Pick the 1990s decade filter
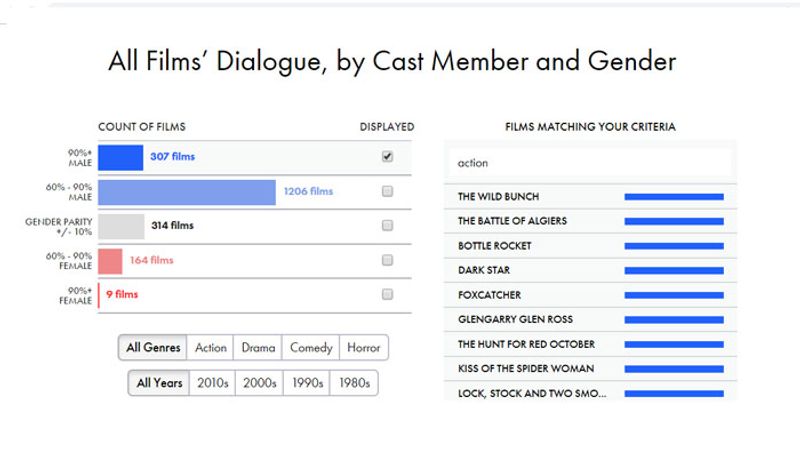800x457 pixels. [x=307, y=383]
